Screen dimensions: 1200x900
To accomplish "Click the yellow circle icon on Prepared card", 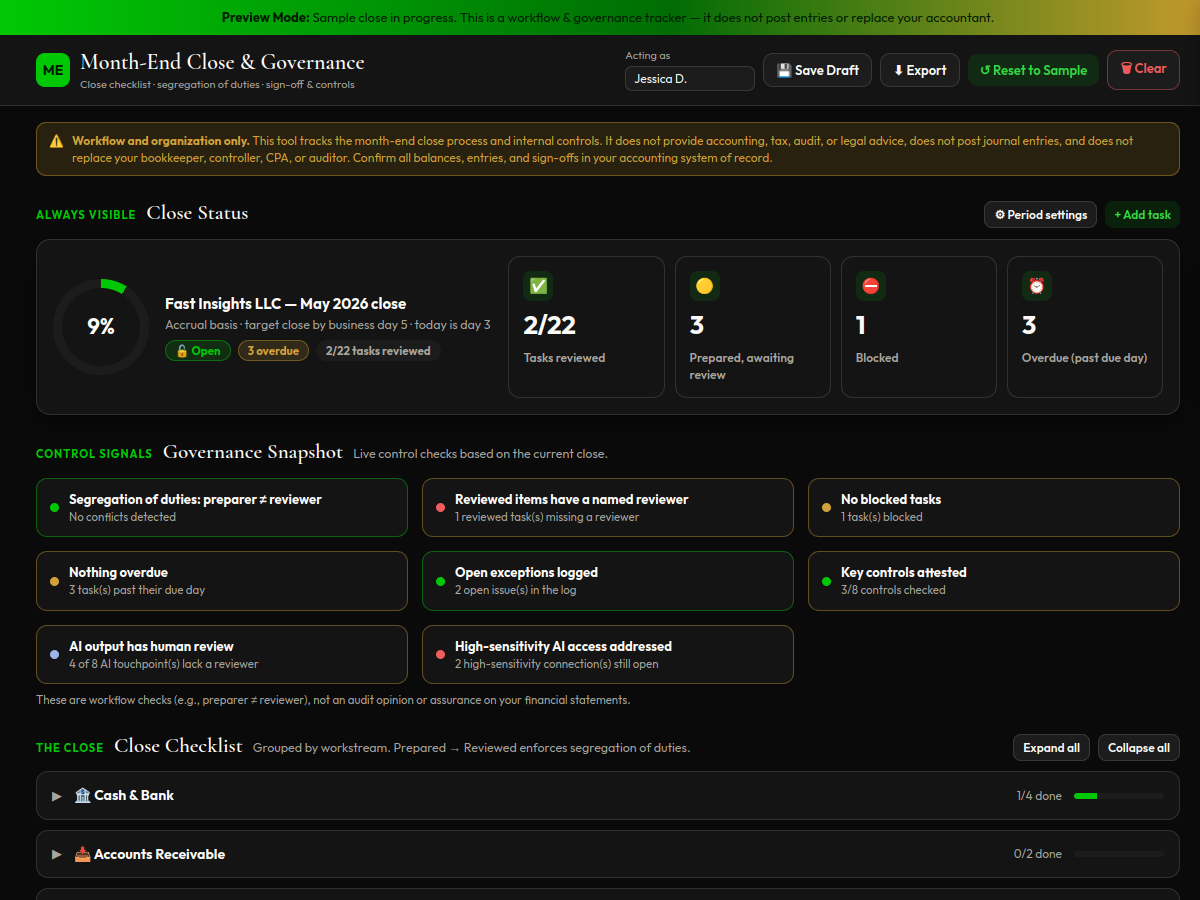I will pyautogui.click(x=704, y=286).
